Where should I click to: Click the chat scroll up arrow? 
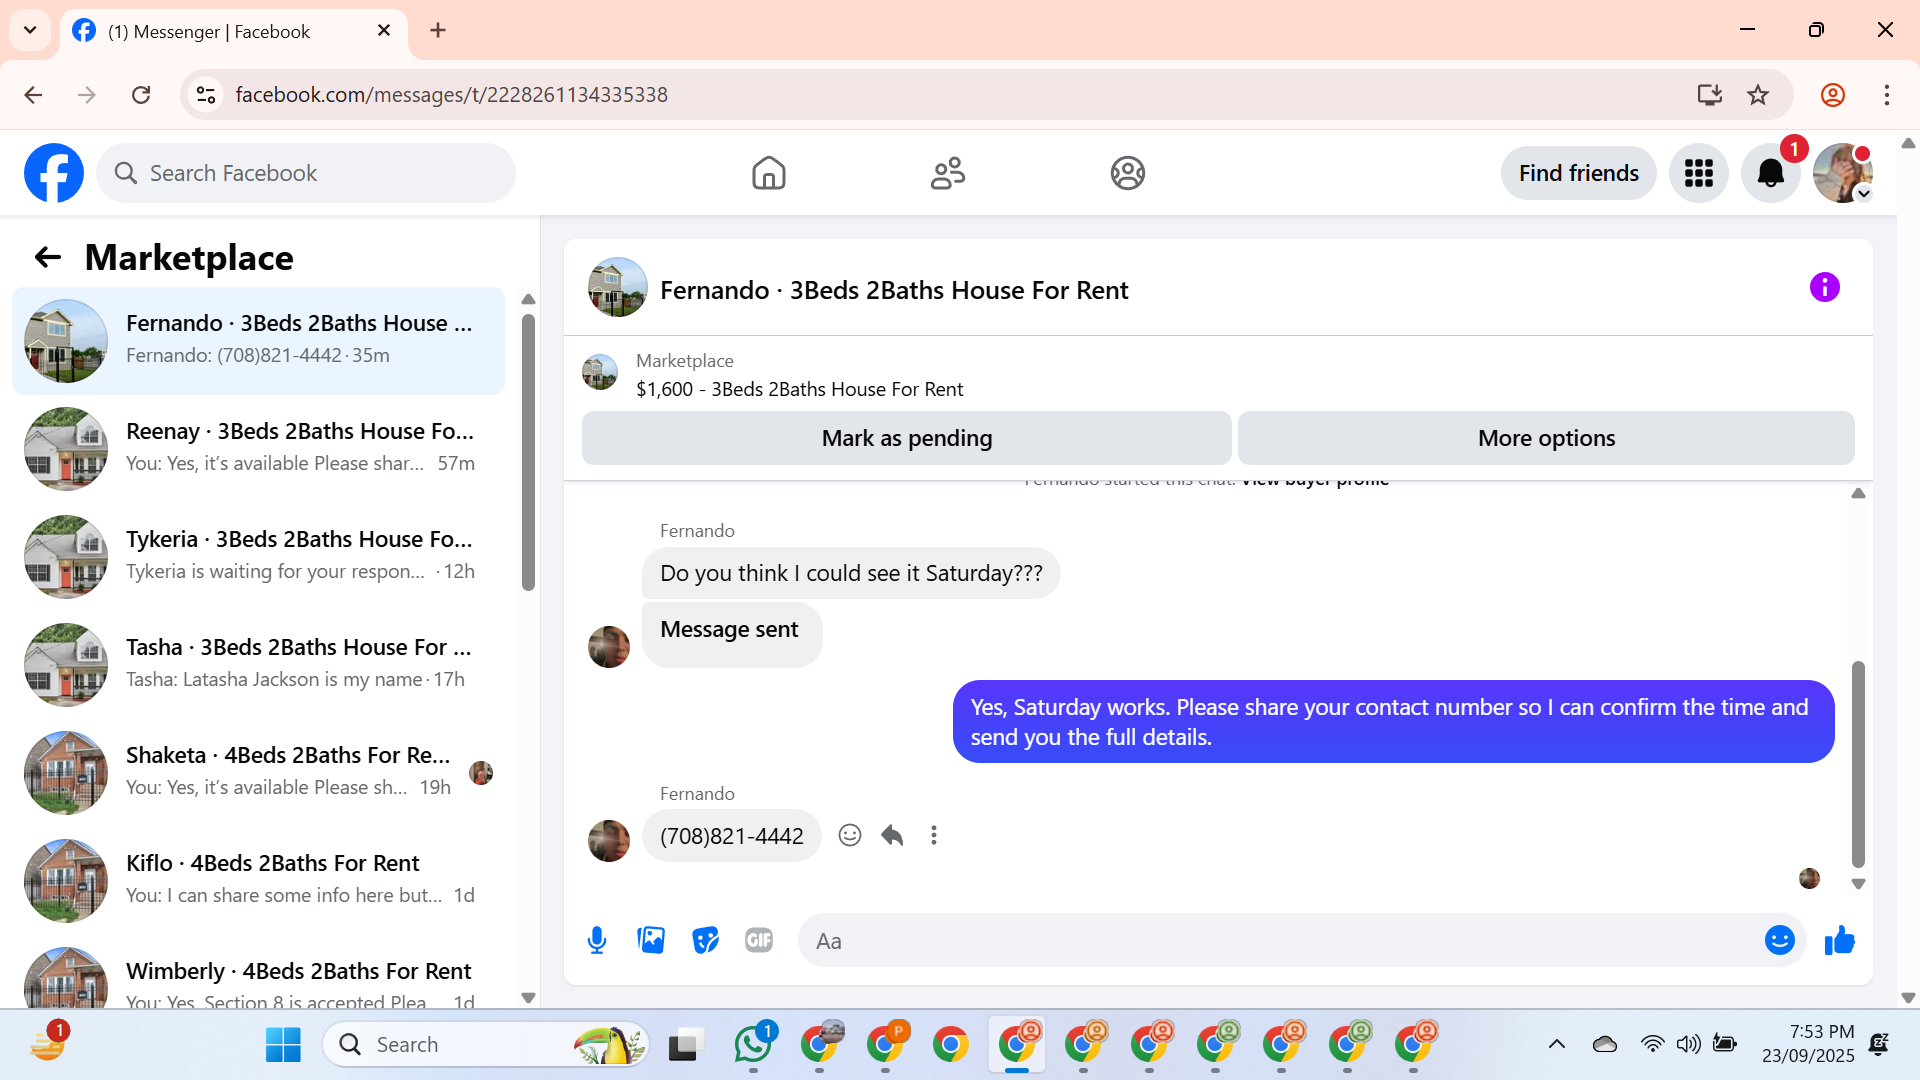tap(1858, 493)
